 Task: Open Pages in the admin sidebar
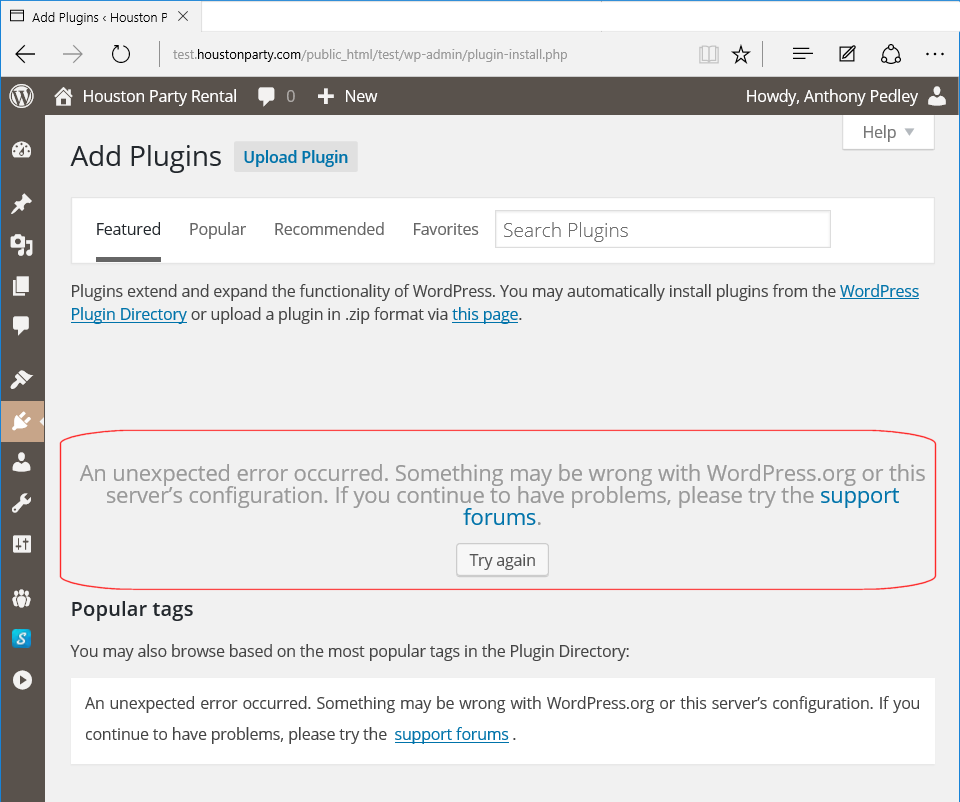click(x=21, y=286)
